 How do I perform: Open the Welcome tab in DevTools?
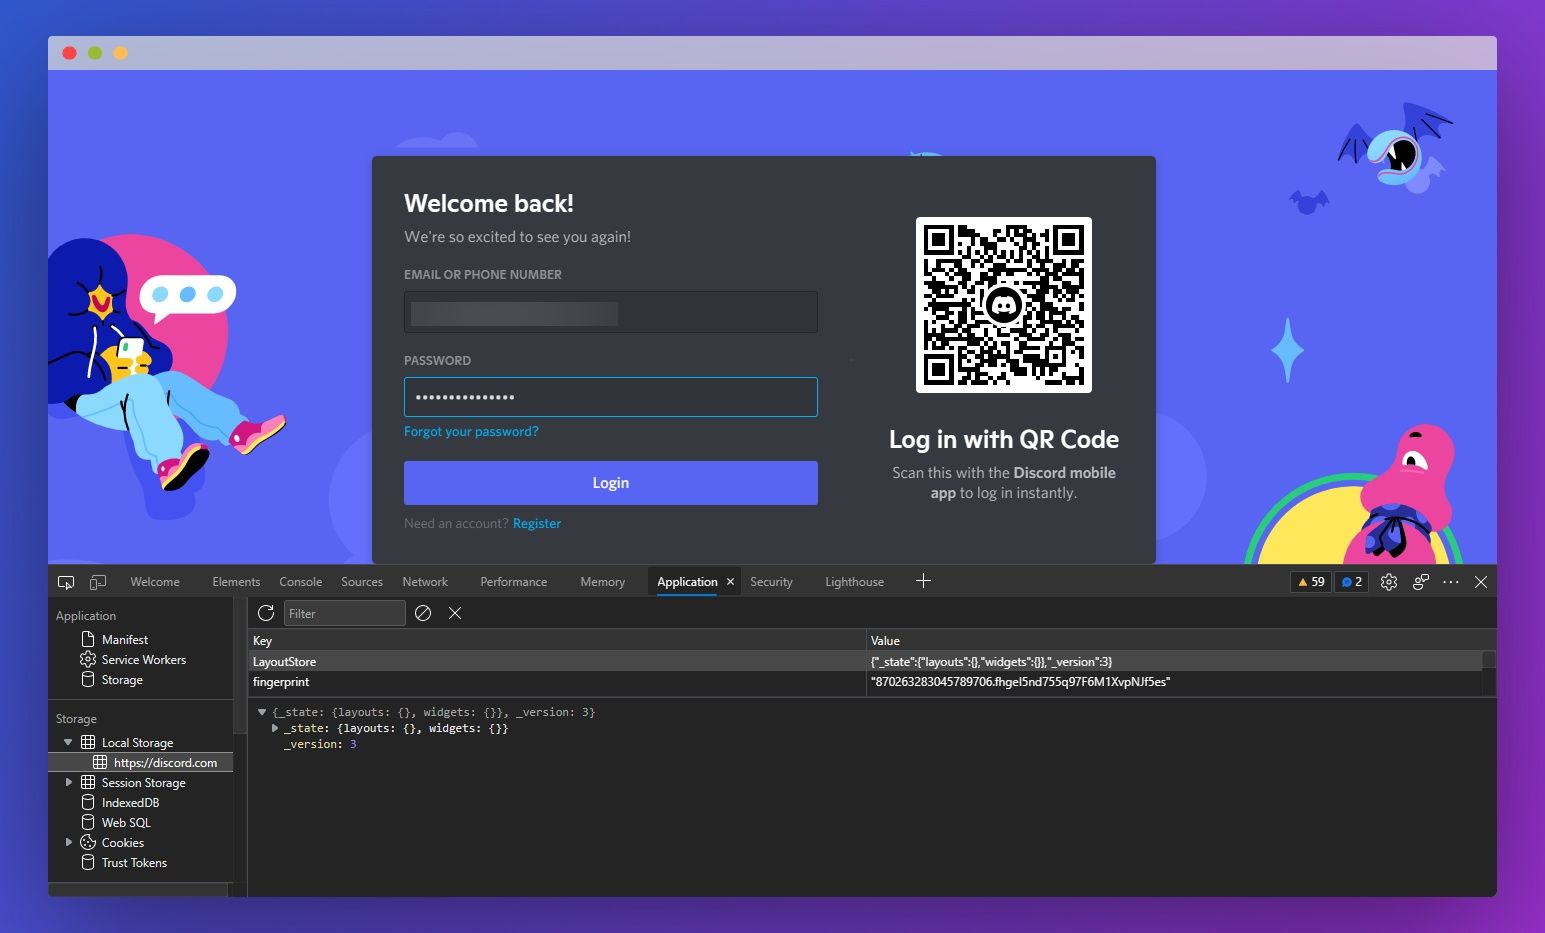point(155,582)
